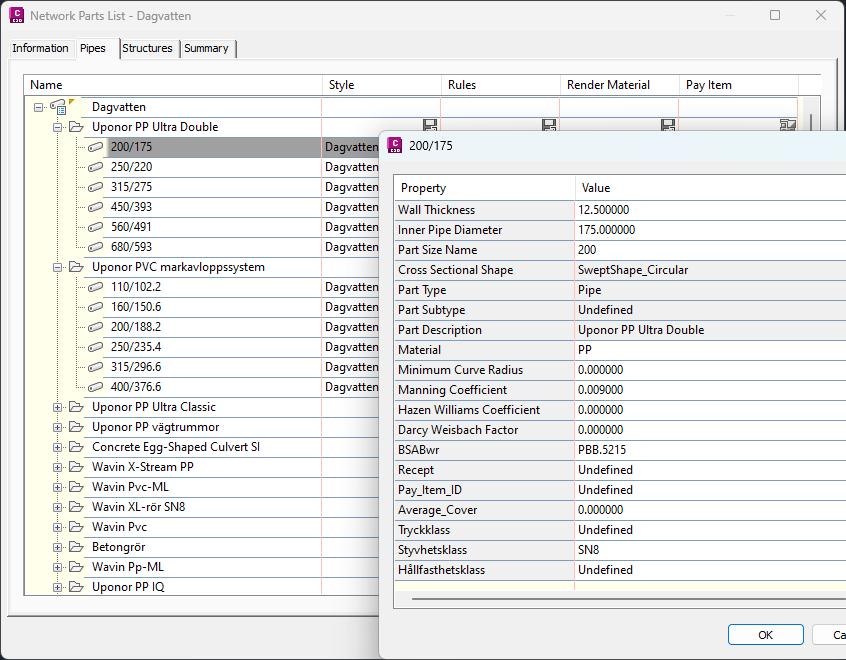846x660 pixels.
Task: Click the Render Material column save icon
Action: (668, 125)
